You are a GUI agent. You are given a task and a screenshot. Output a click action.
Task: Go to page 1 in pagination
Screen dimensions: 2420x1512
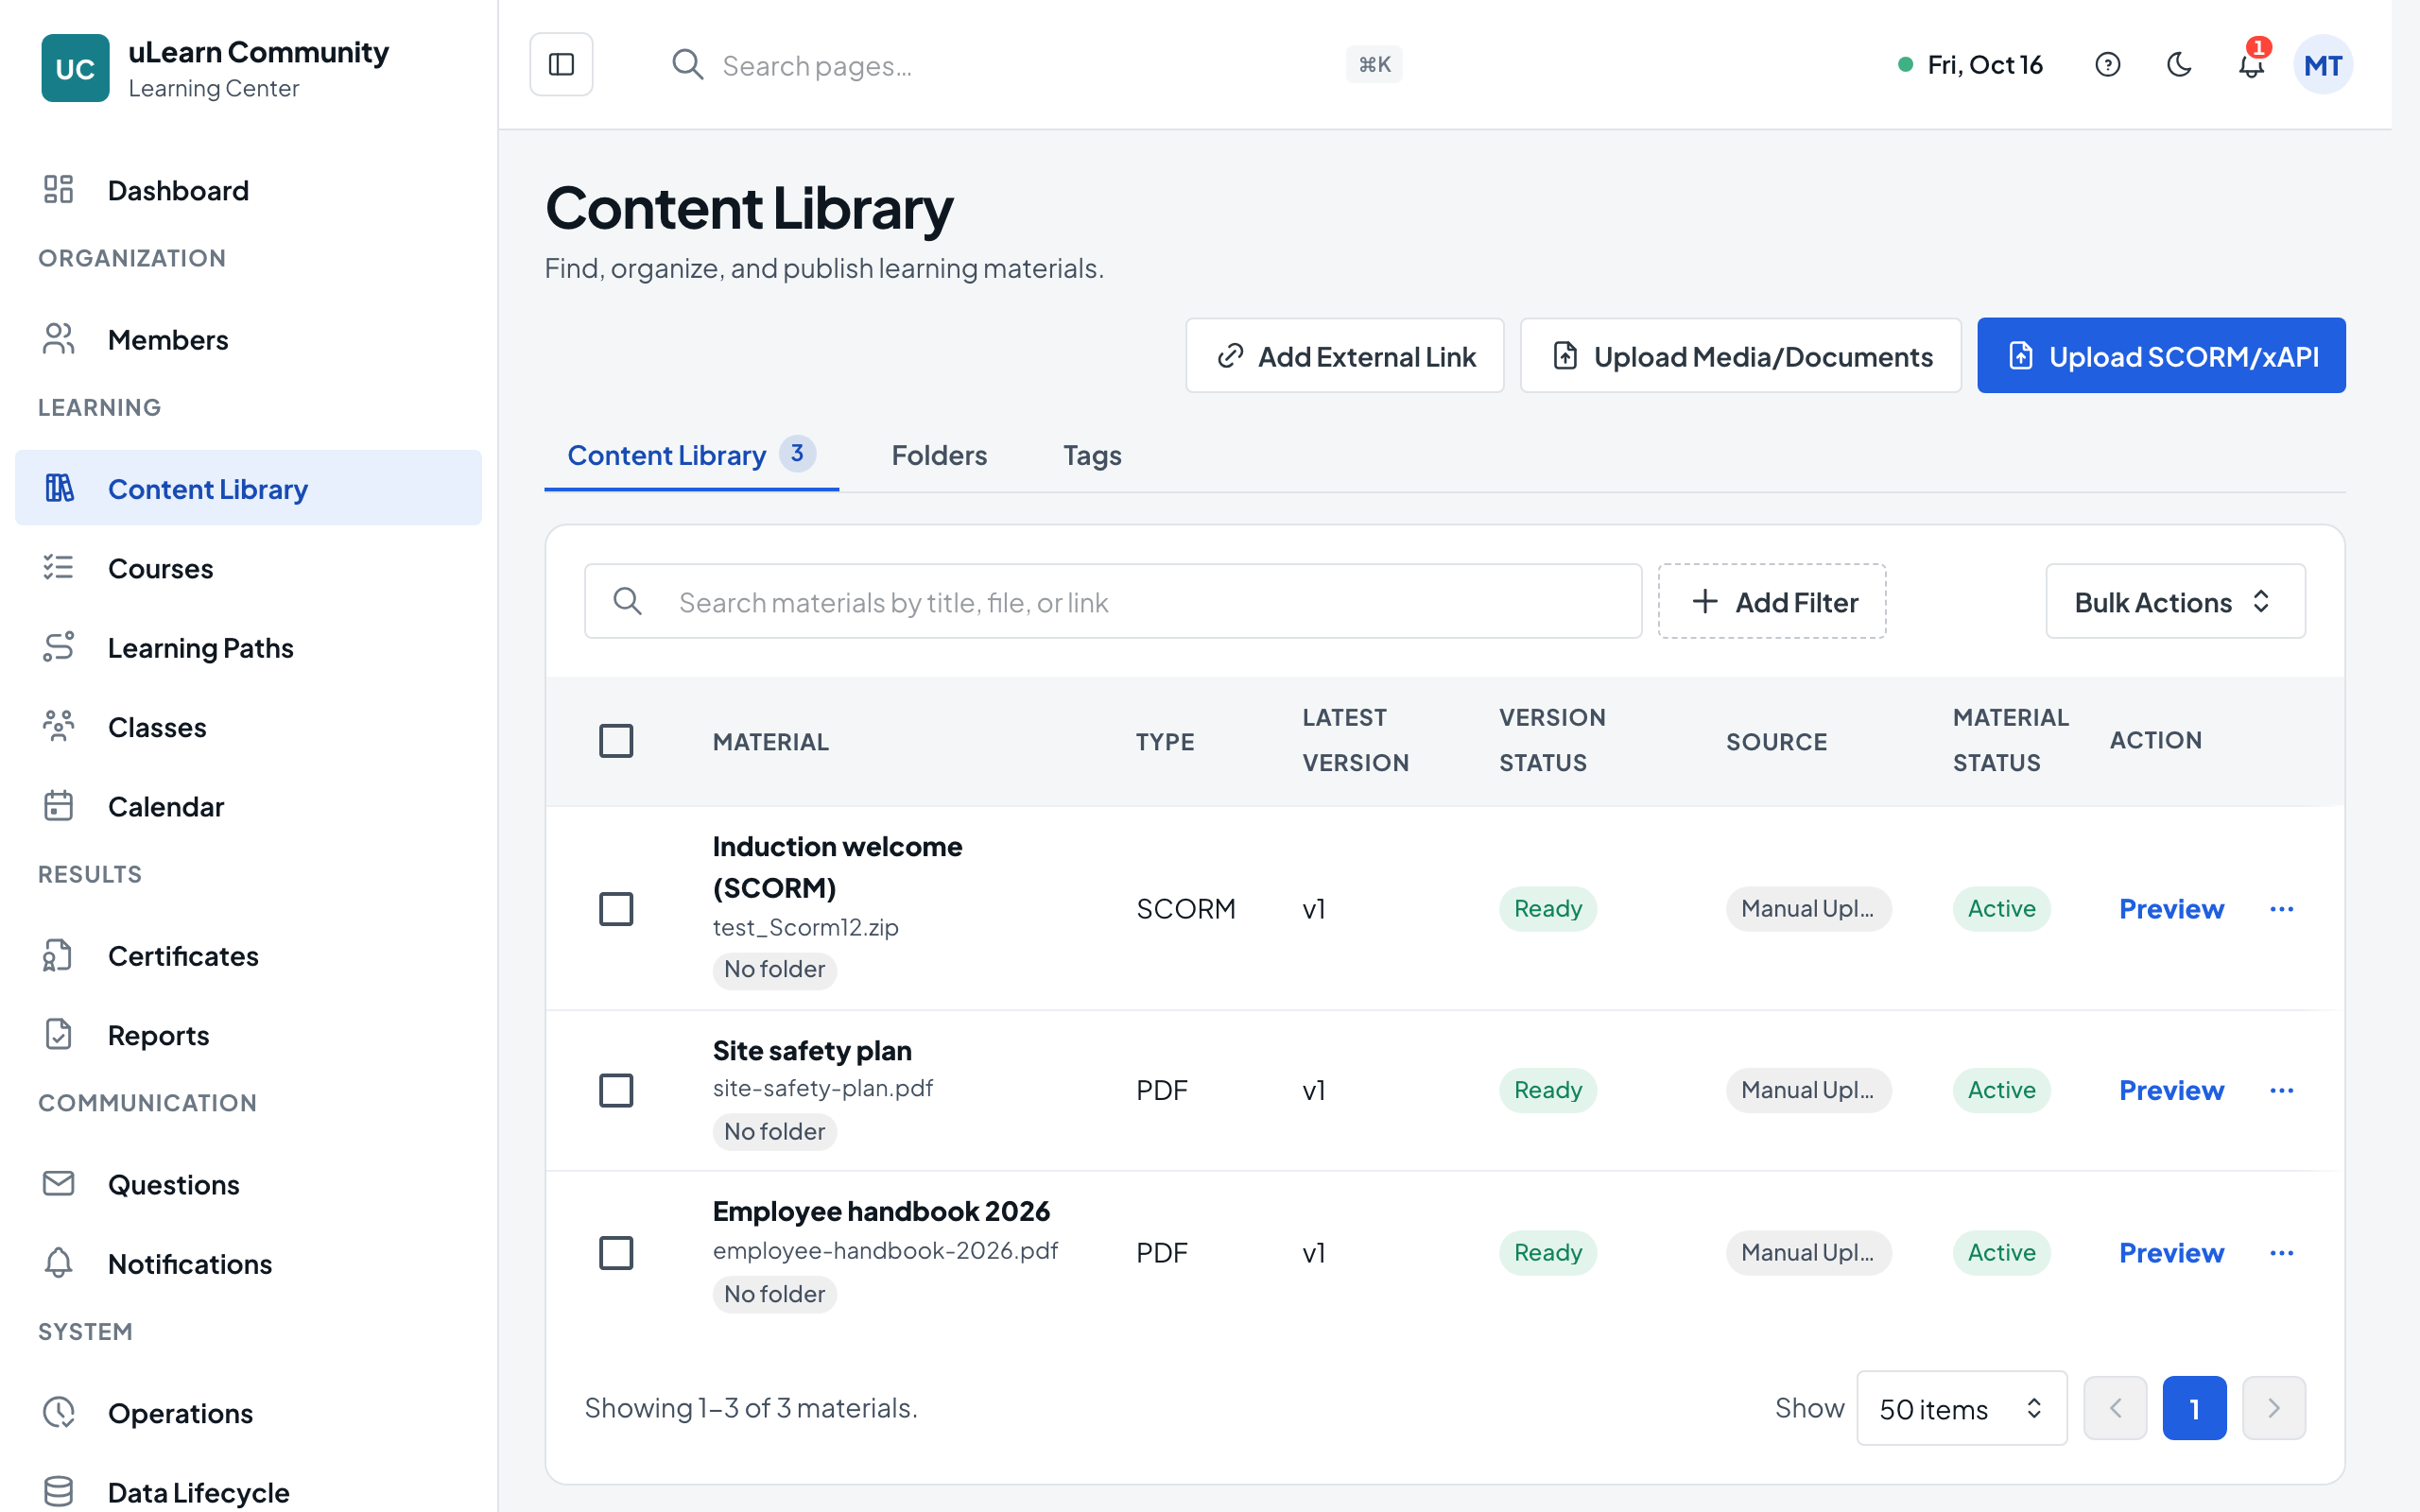click(2194, 1408)
